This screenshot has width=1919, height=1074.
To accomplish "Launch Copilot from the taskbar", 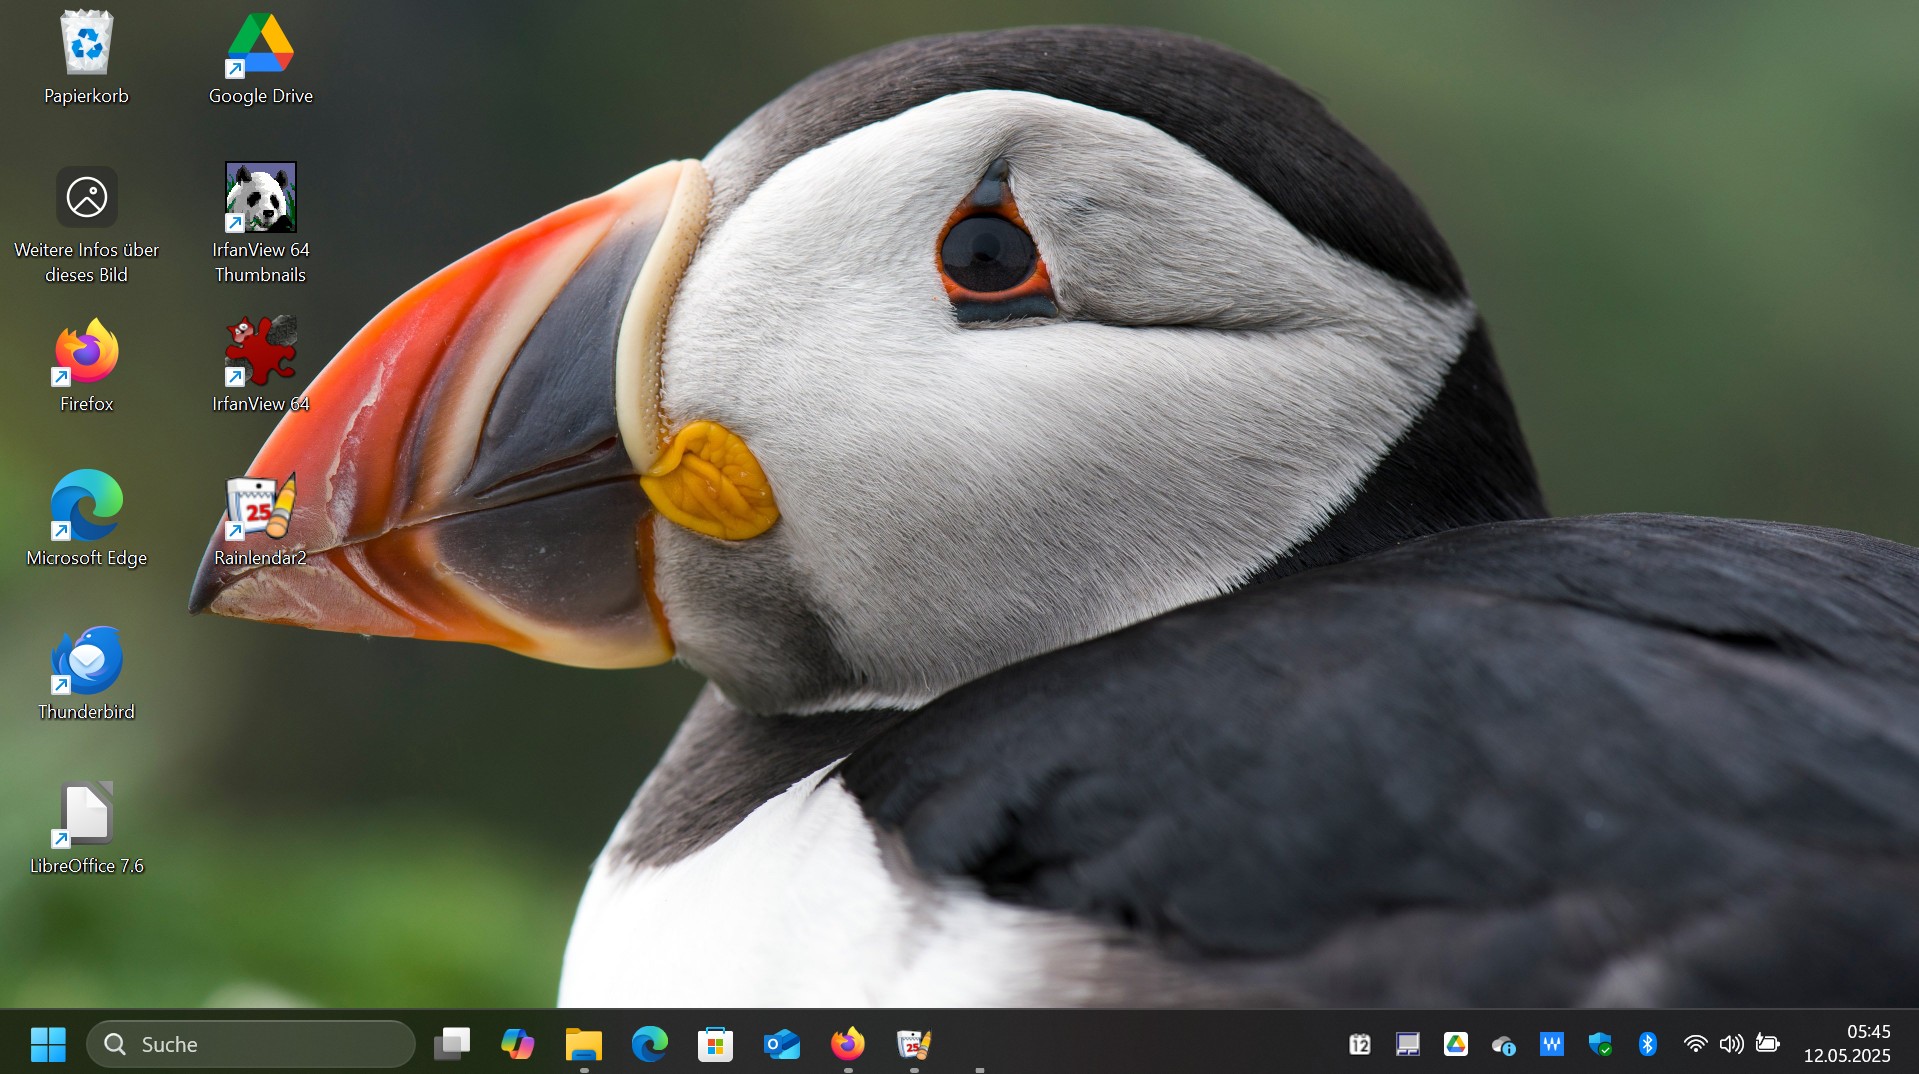I will tap(517, 1044).
